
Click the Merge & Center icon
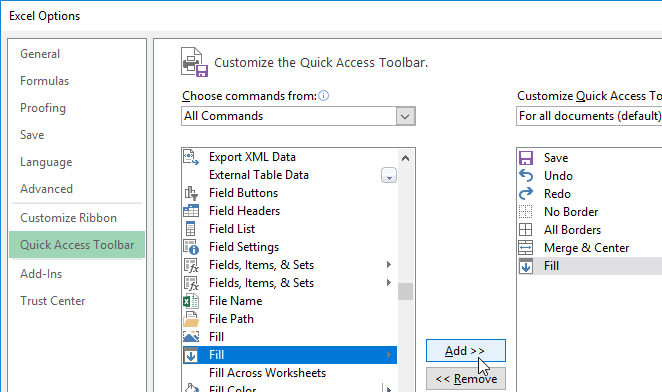[x=526, y=248]
